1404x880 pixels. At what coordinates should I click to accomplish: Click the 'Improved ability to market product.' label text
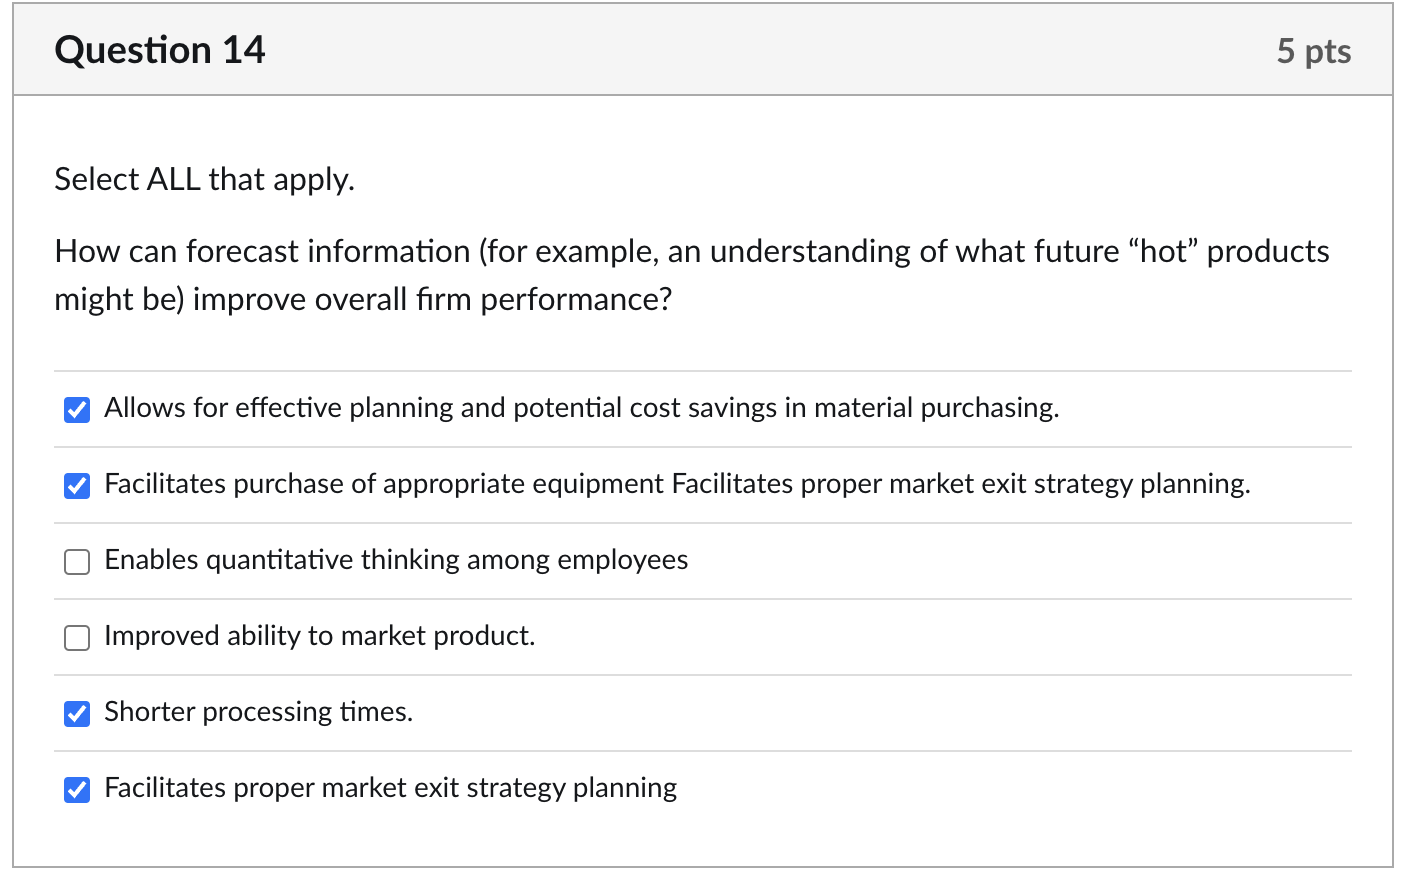[x=319, y=636]
